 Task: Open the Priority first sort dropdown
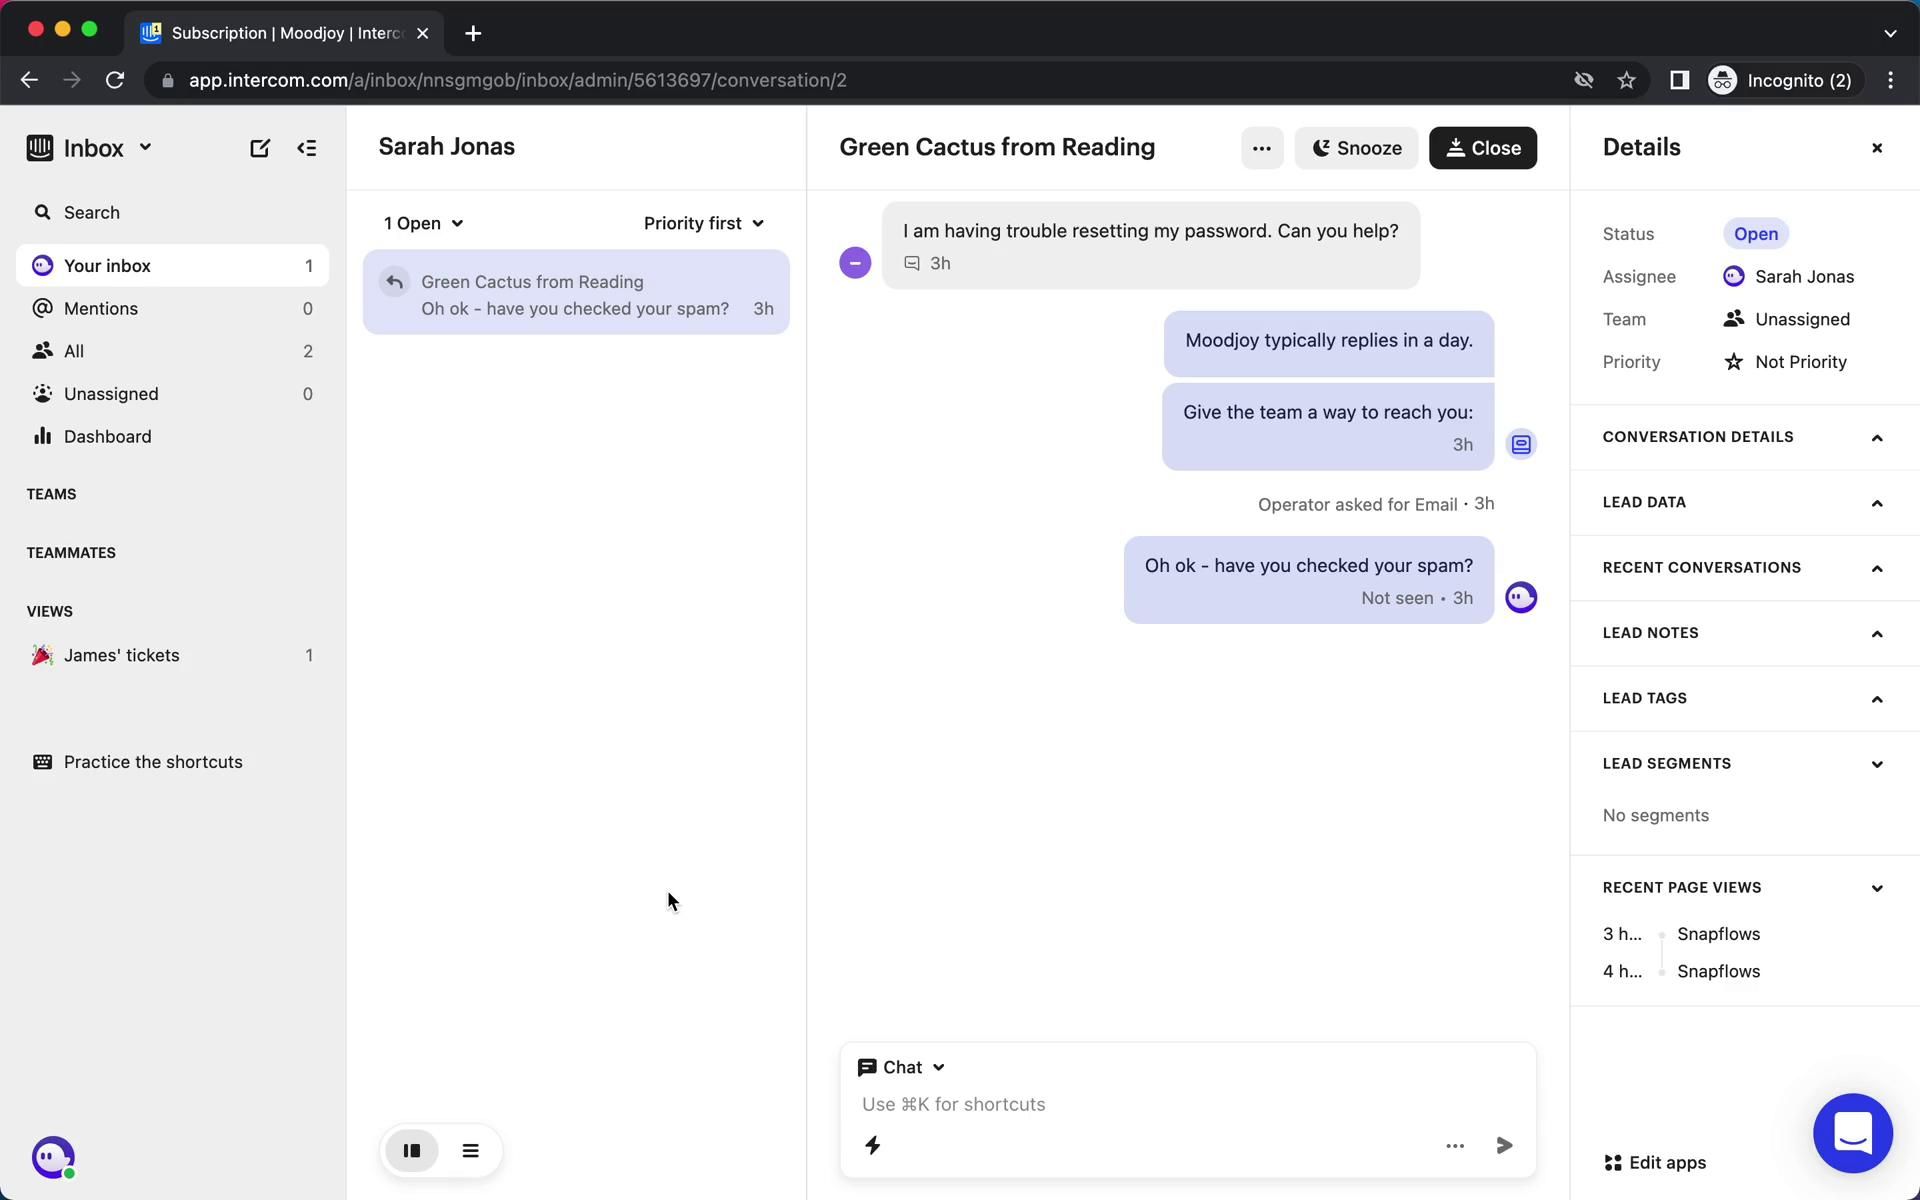pyautogui.click(x=703, y=223)
